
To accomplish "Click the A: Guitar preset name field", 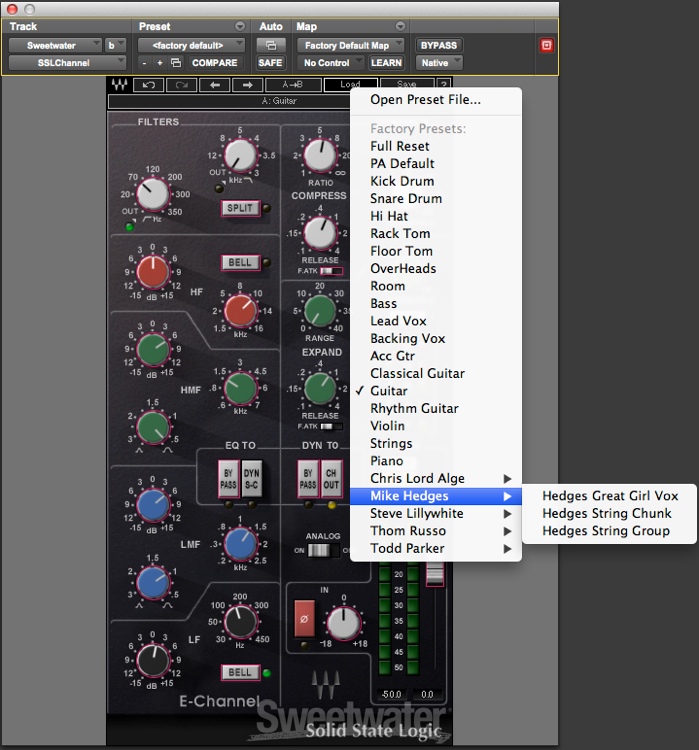I will pos(279,101).
